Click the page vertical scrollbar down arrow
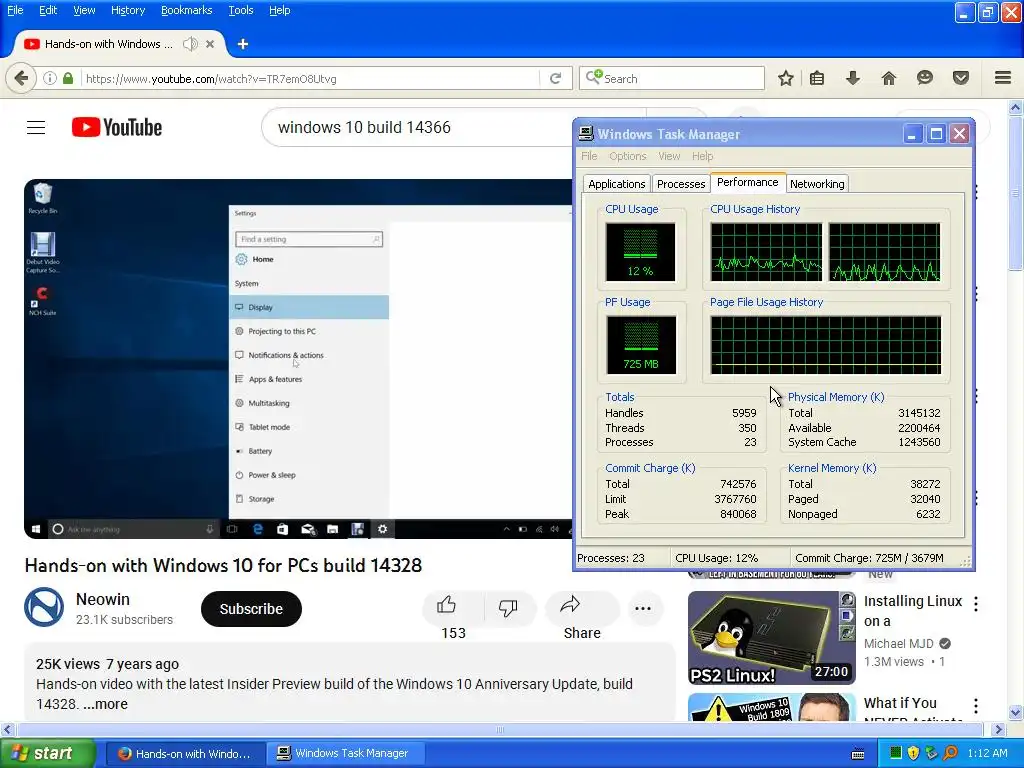Screen dimensions: 1024x768 [x=1016, y=712]
